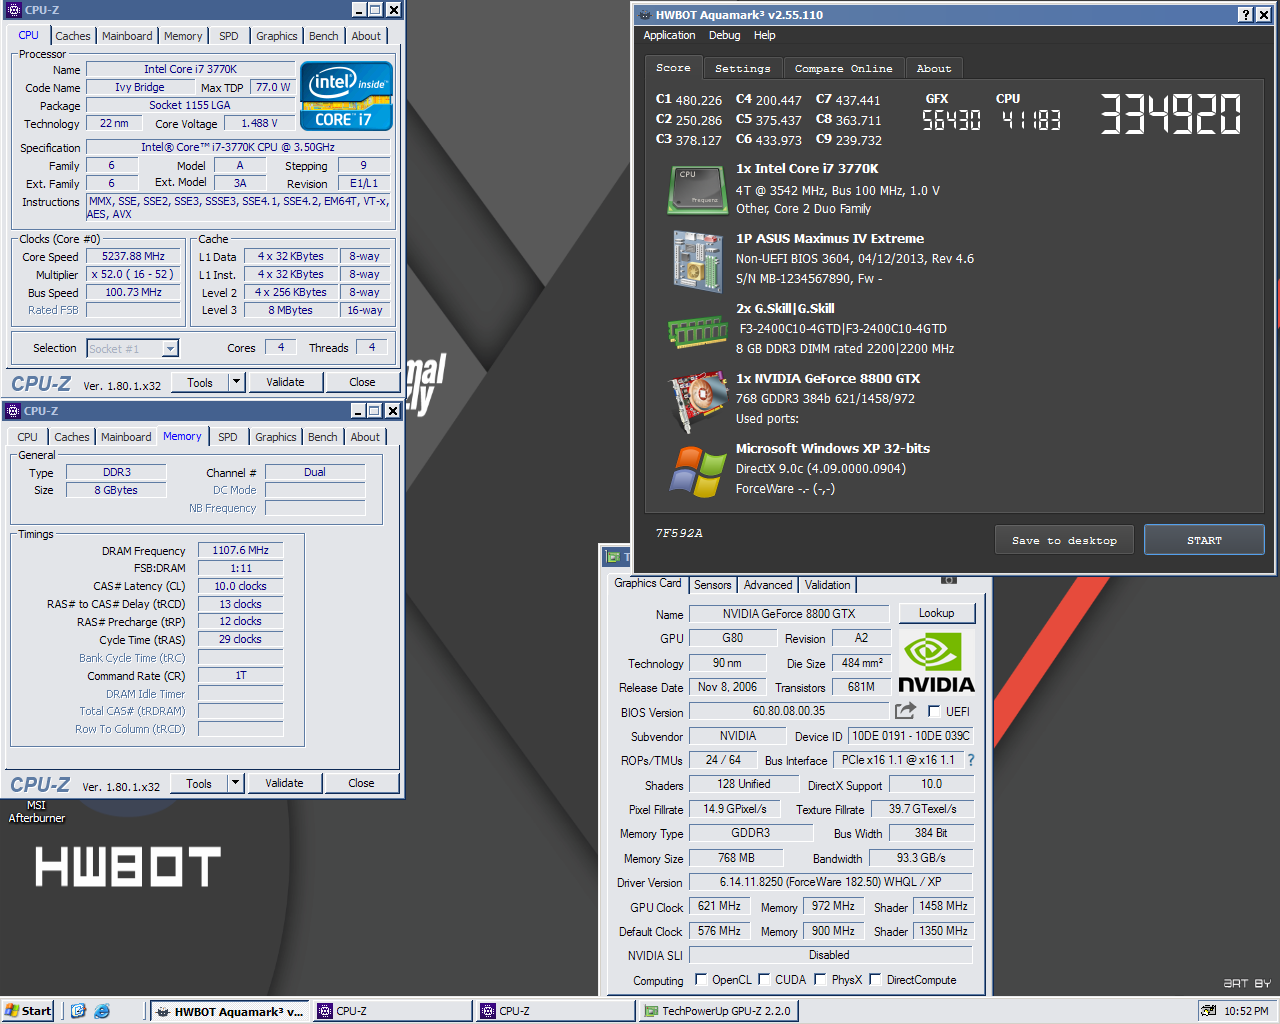Click the camera screenshot icon in GPU-Z
This screenshot has height=1024, width=1280.
pyautogui.click(x=949, y=580)
